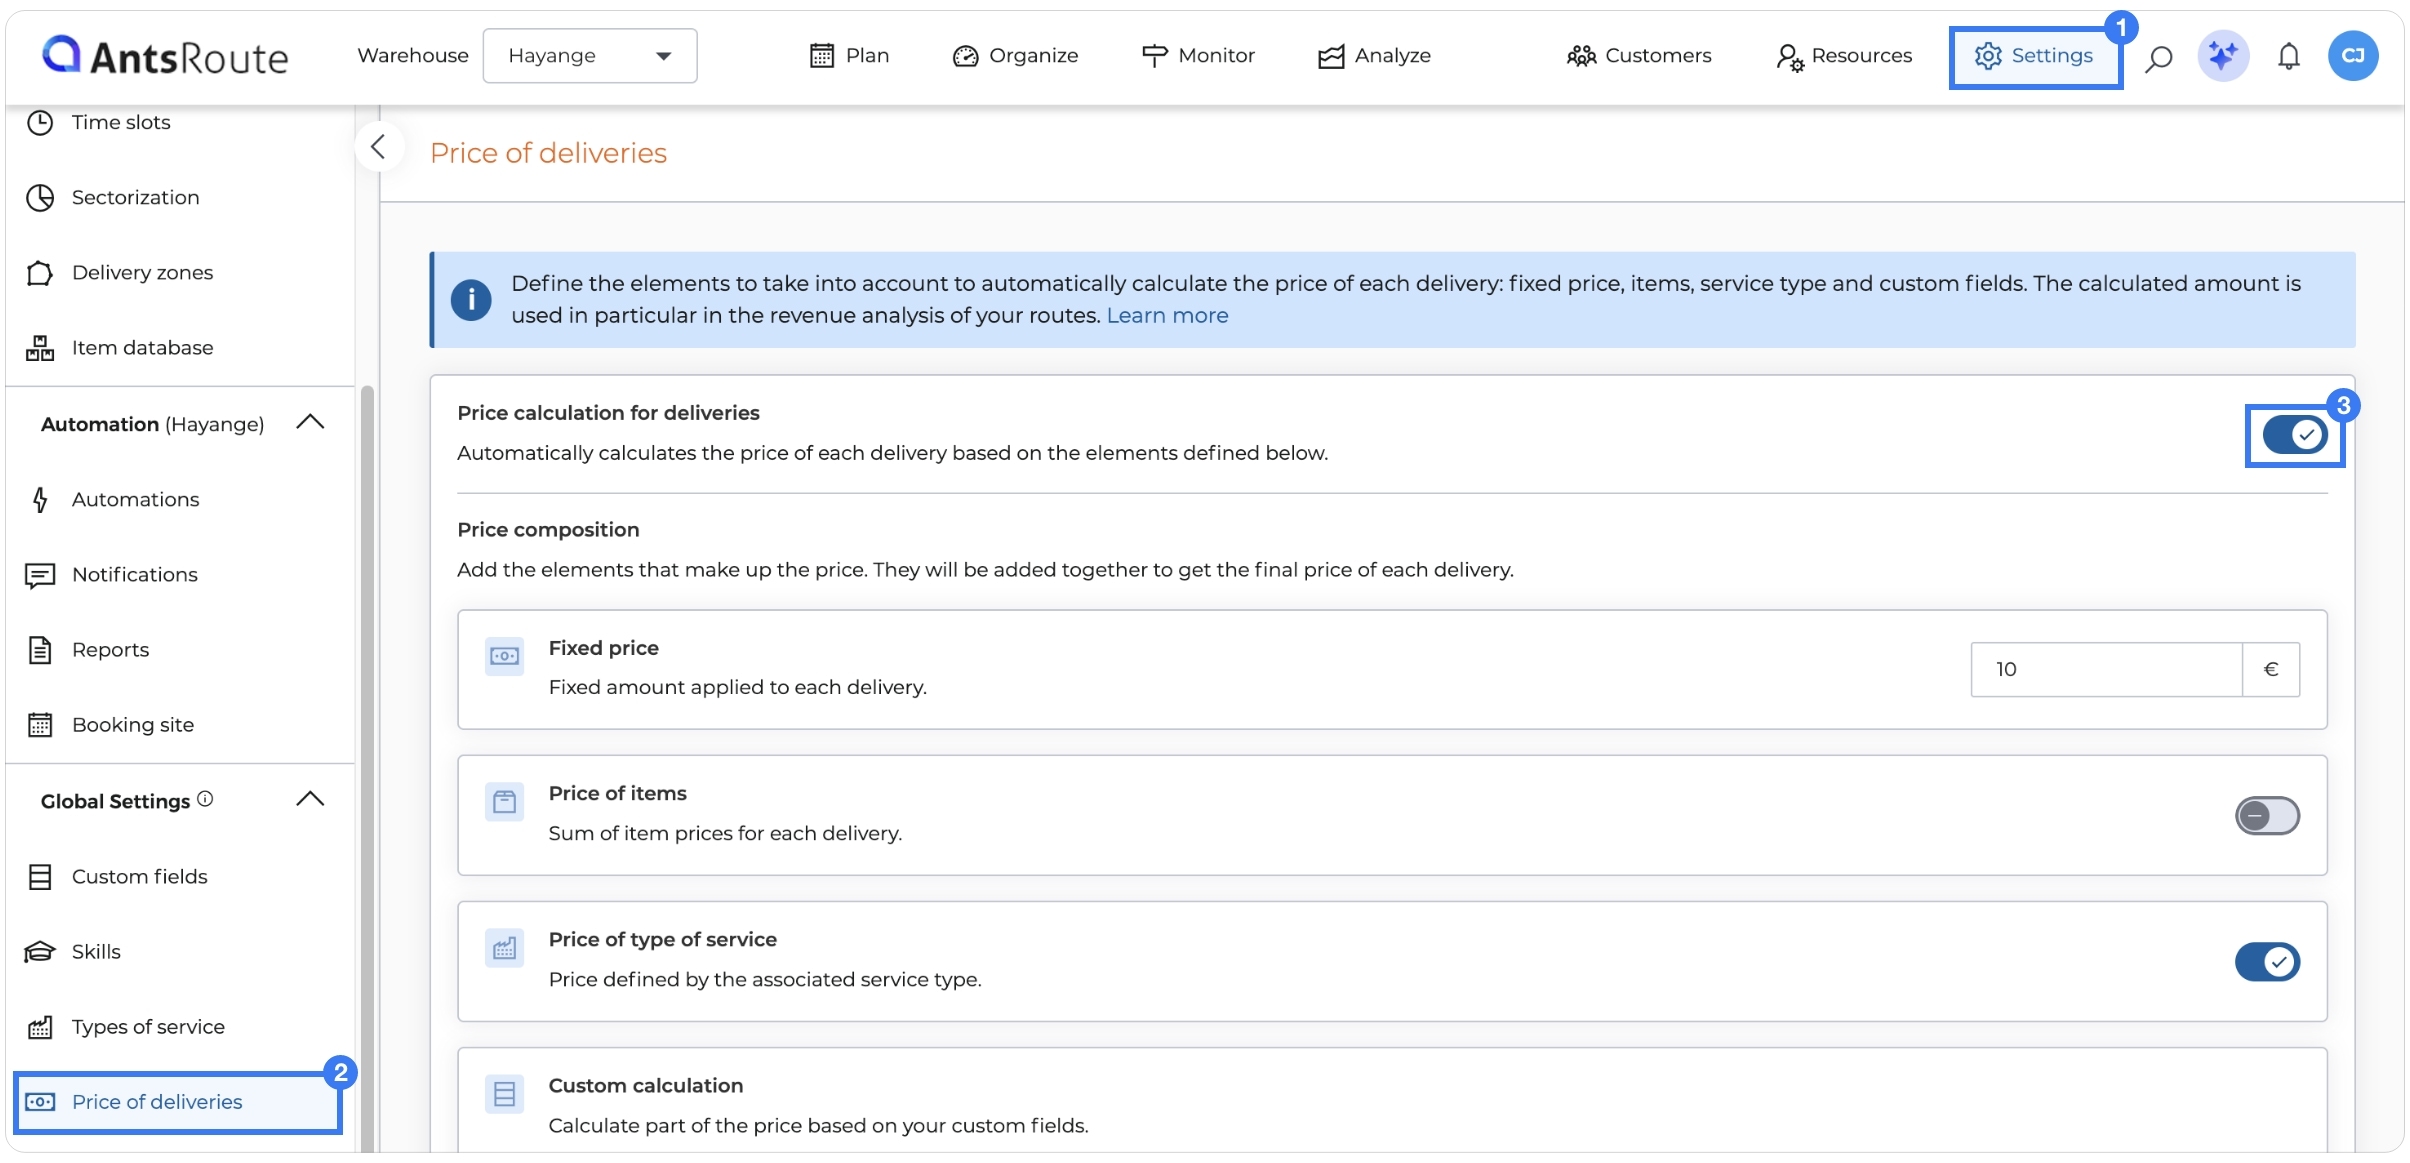Click the AntsRoute logo
Screen dimensions: 2410x1163
tap(165, 56)
